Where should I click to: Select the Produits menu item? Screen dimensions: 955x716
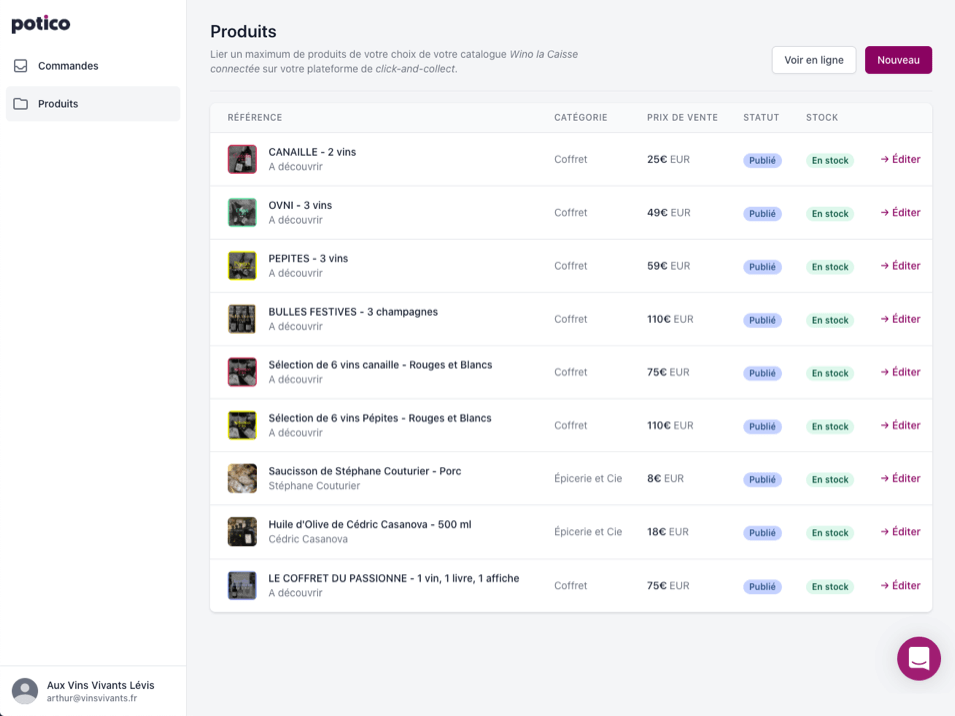point(58,104)
